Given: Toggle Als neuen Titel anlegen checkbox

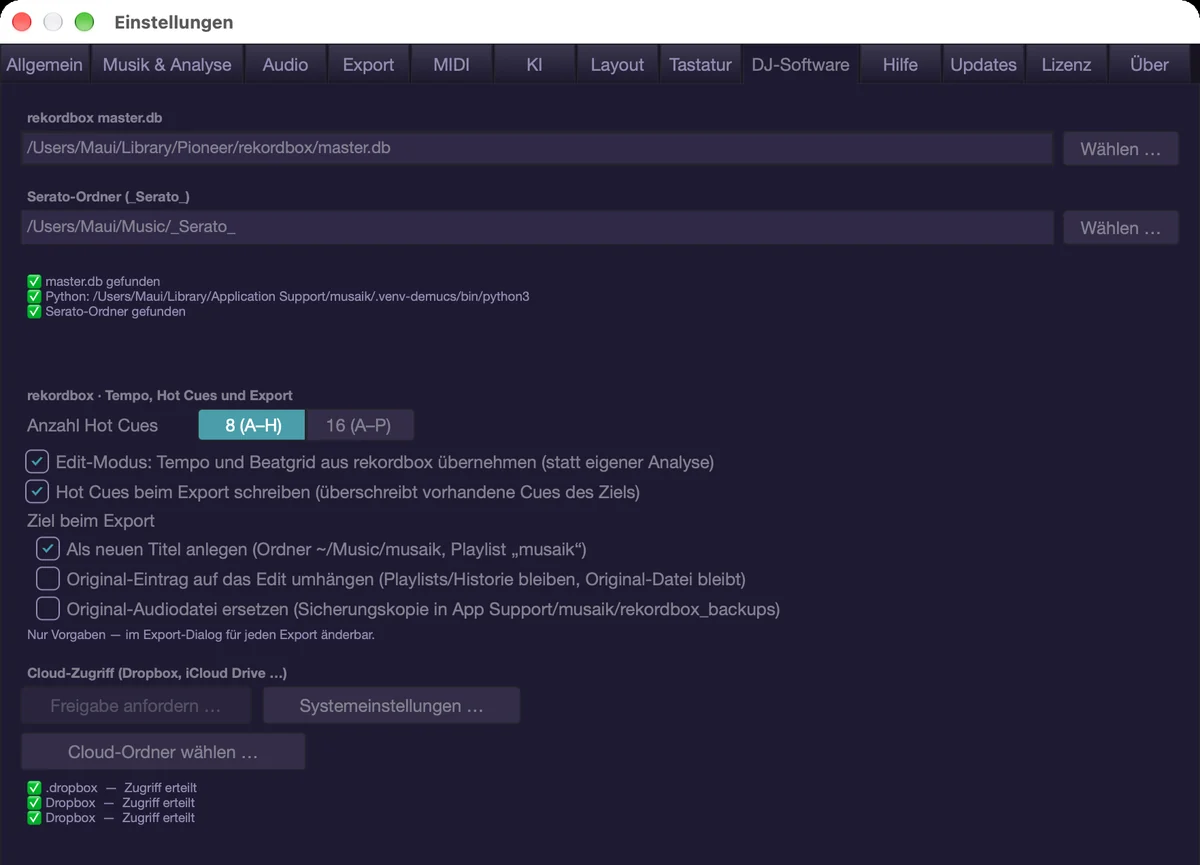Looking at the screenshot, I should 48,549.
